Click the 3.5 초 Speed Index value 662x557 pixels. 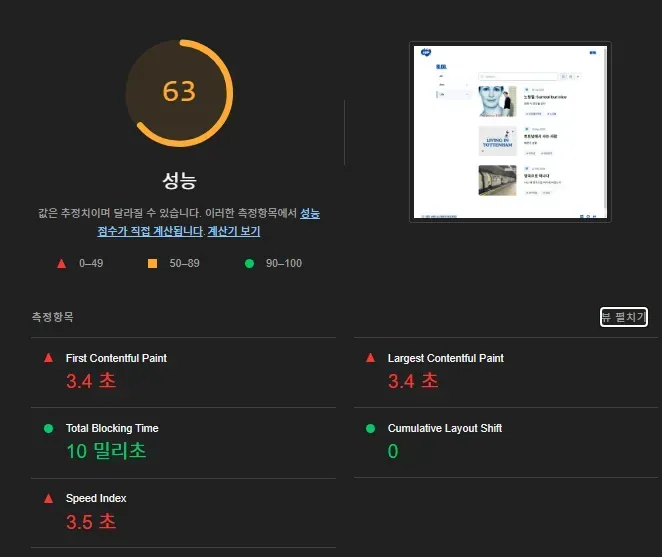(x=91, y=521)
